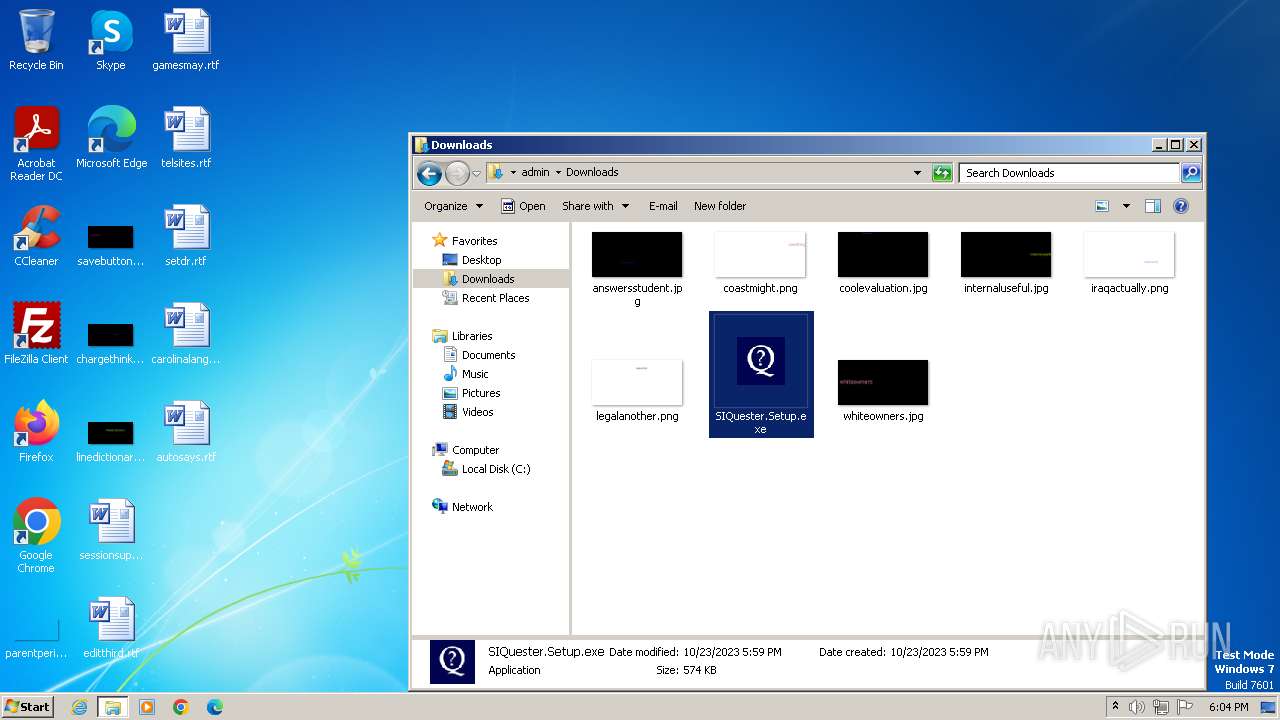1280x720 pixels.
Task: Select autosays.rtf on the desktop
Action: 186,432
